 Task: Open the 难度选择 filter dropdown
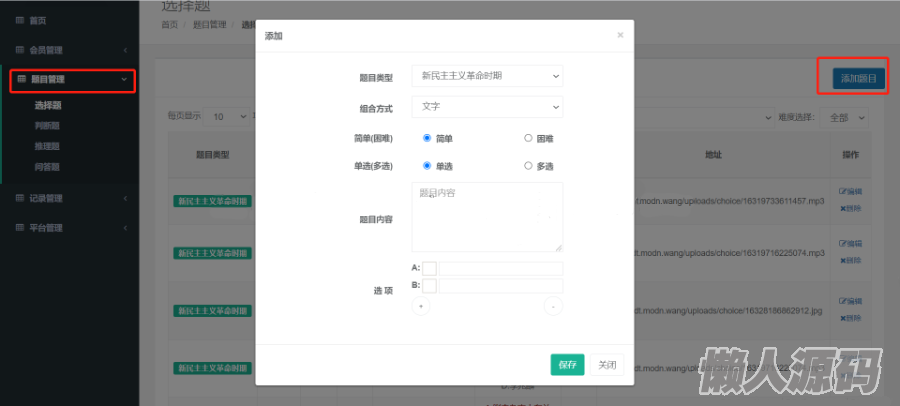point(846,117)
